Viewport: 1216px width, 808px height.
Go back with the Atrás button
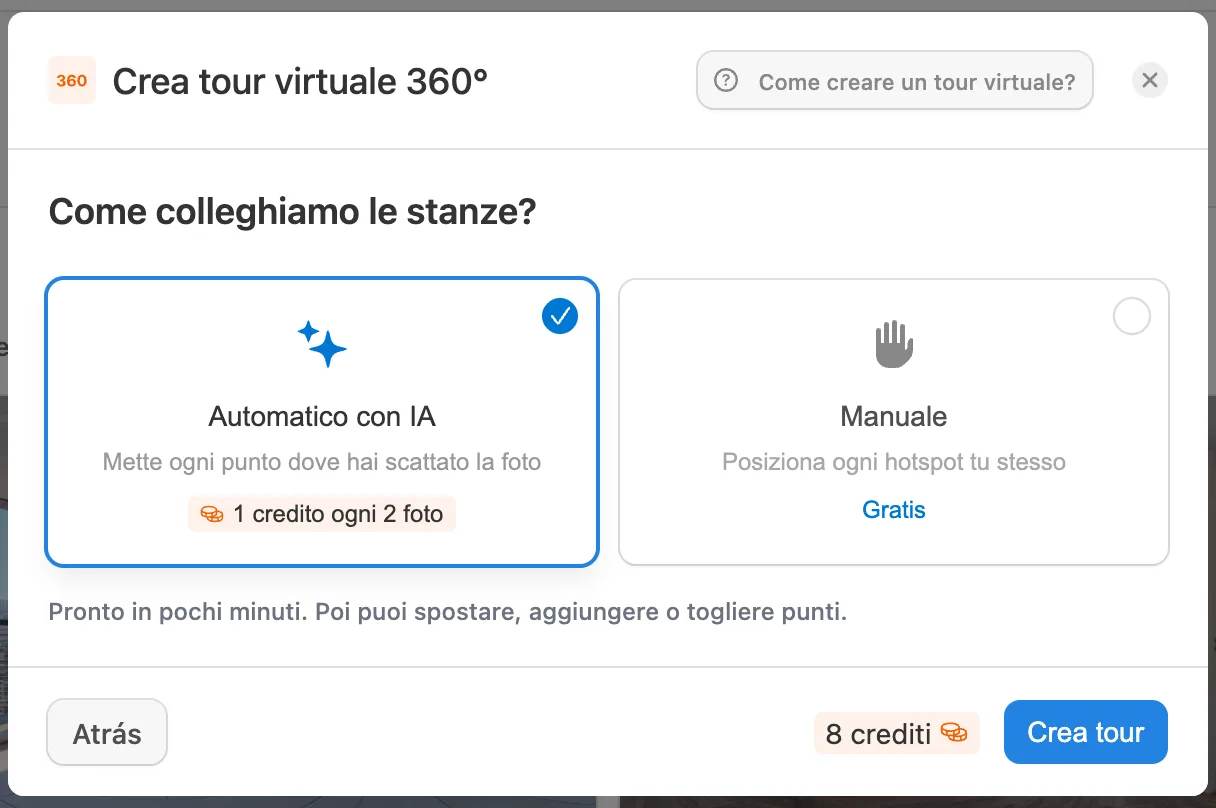click(x=107, y=732)
